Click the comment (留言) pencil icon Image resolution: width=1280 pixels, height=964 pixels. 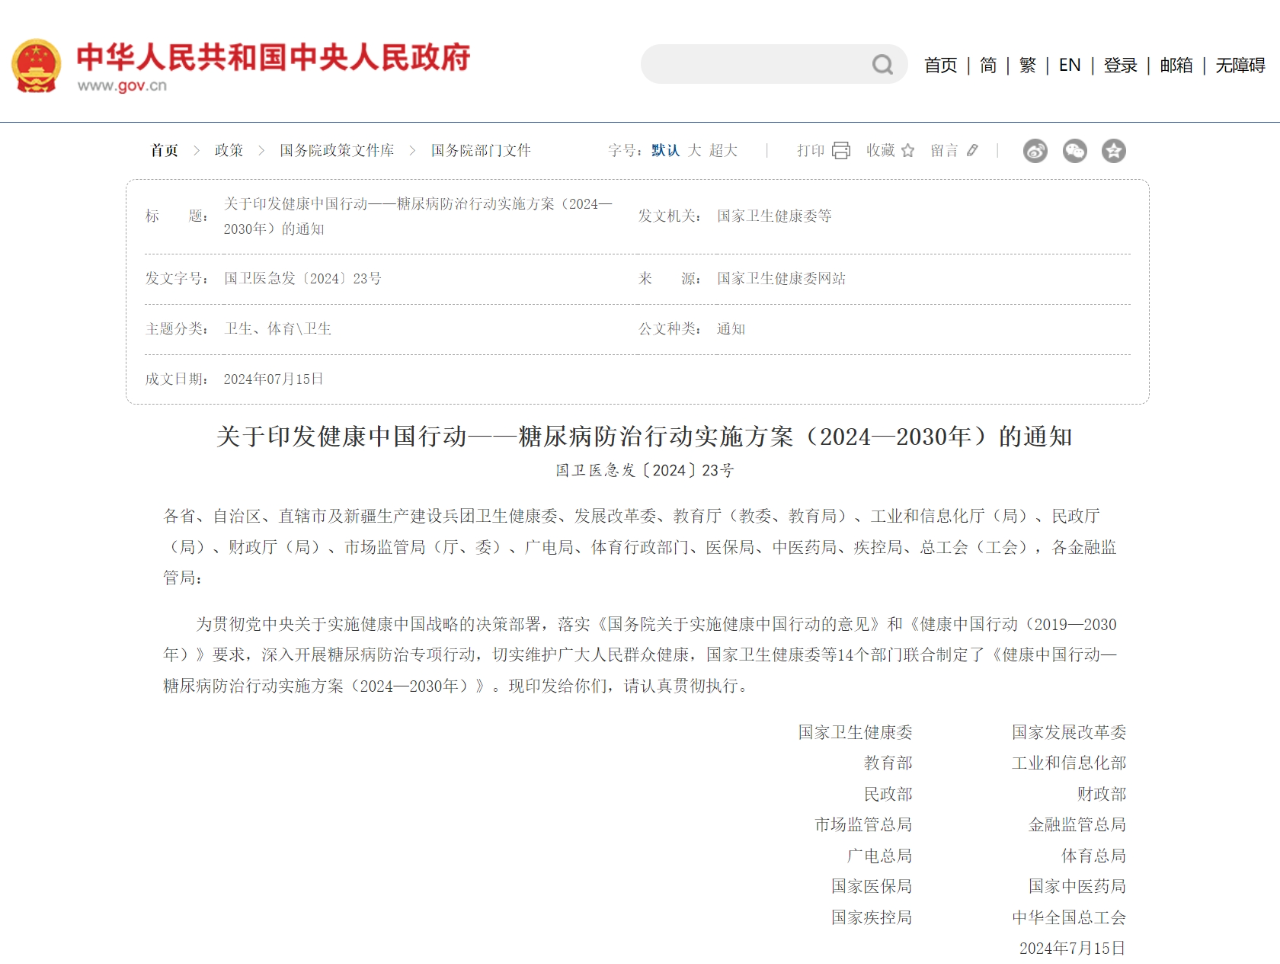click(971, 150)
